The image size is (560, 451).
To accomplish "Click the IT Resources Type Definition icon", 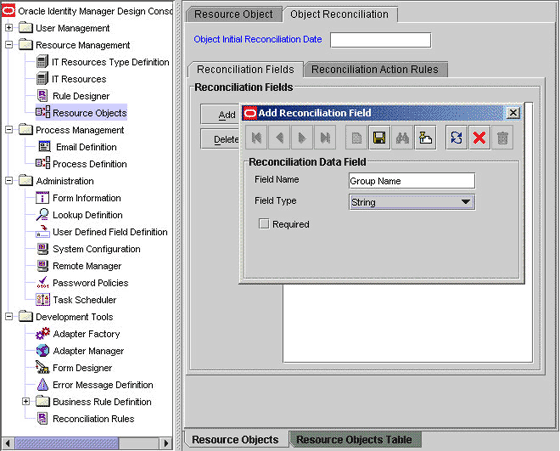I will (x=42, y=62).
